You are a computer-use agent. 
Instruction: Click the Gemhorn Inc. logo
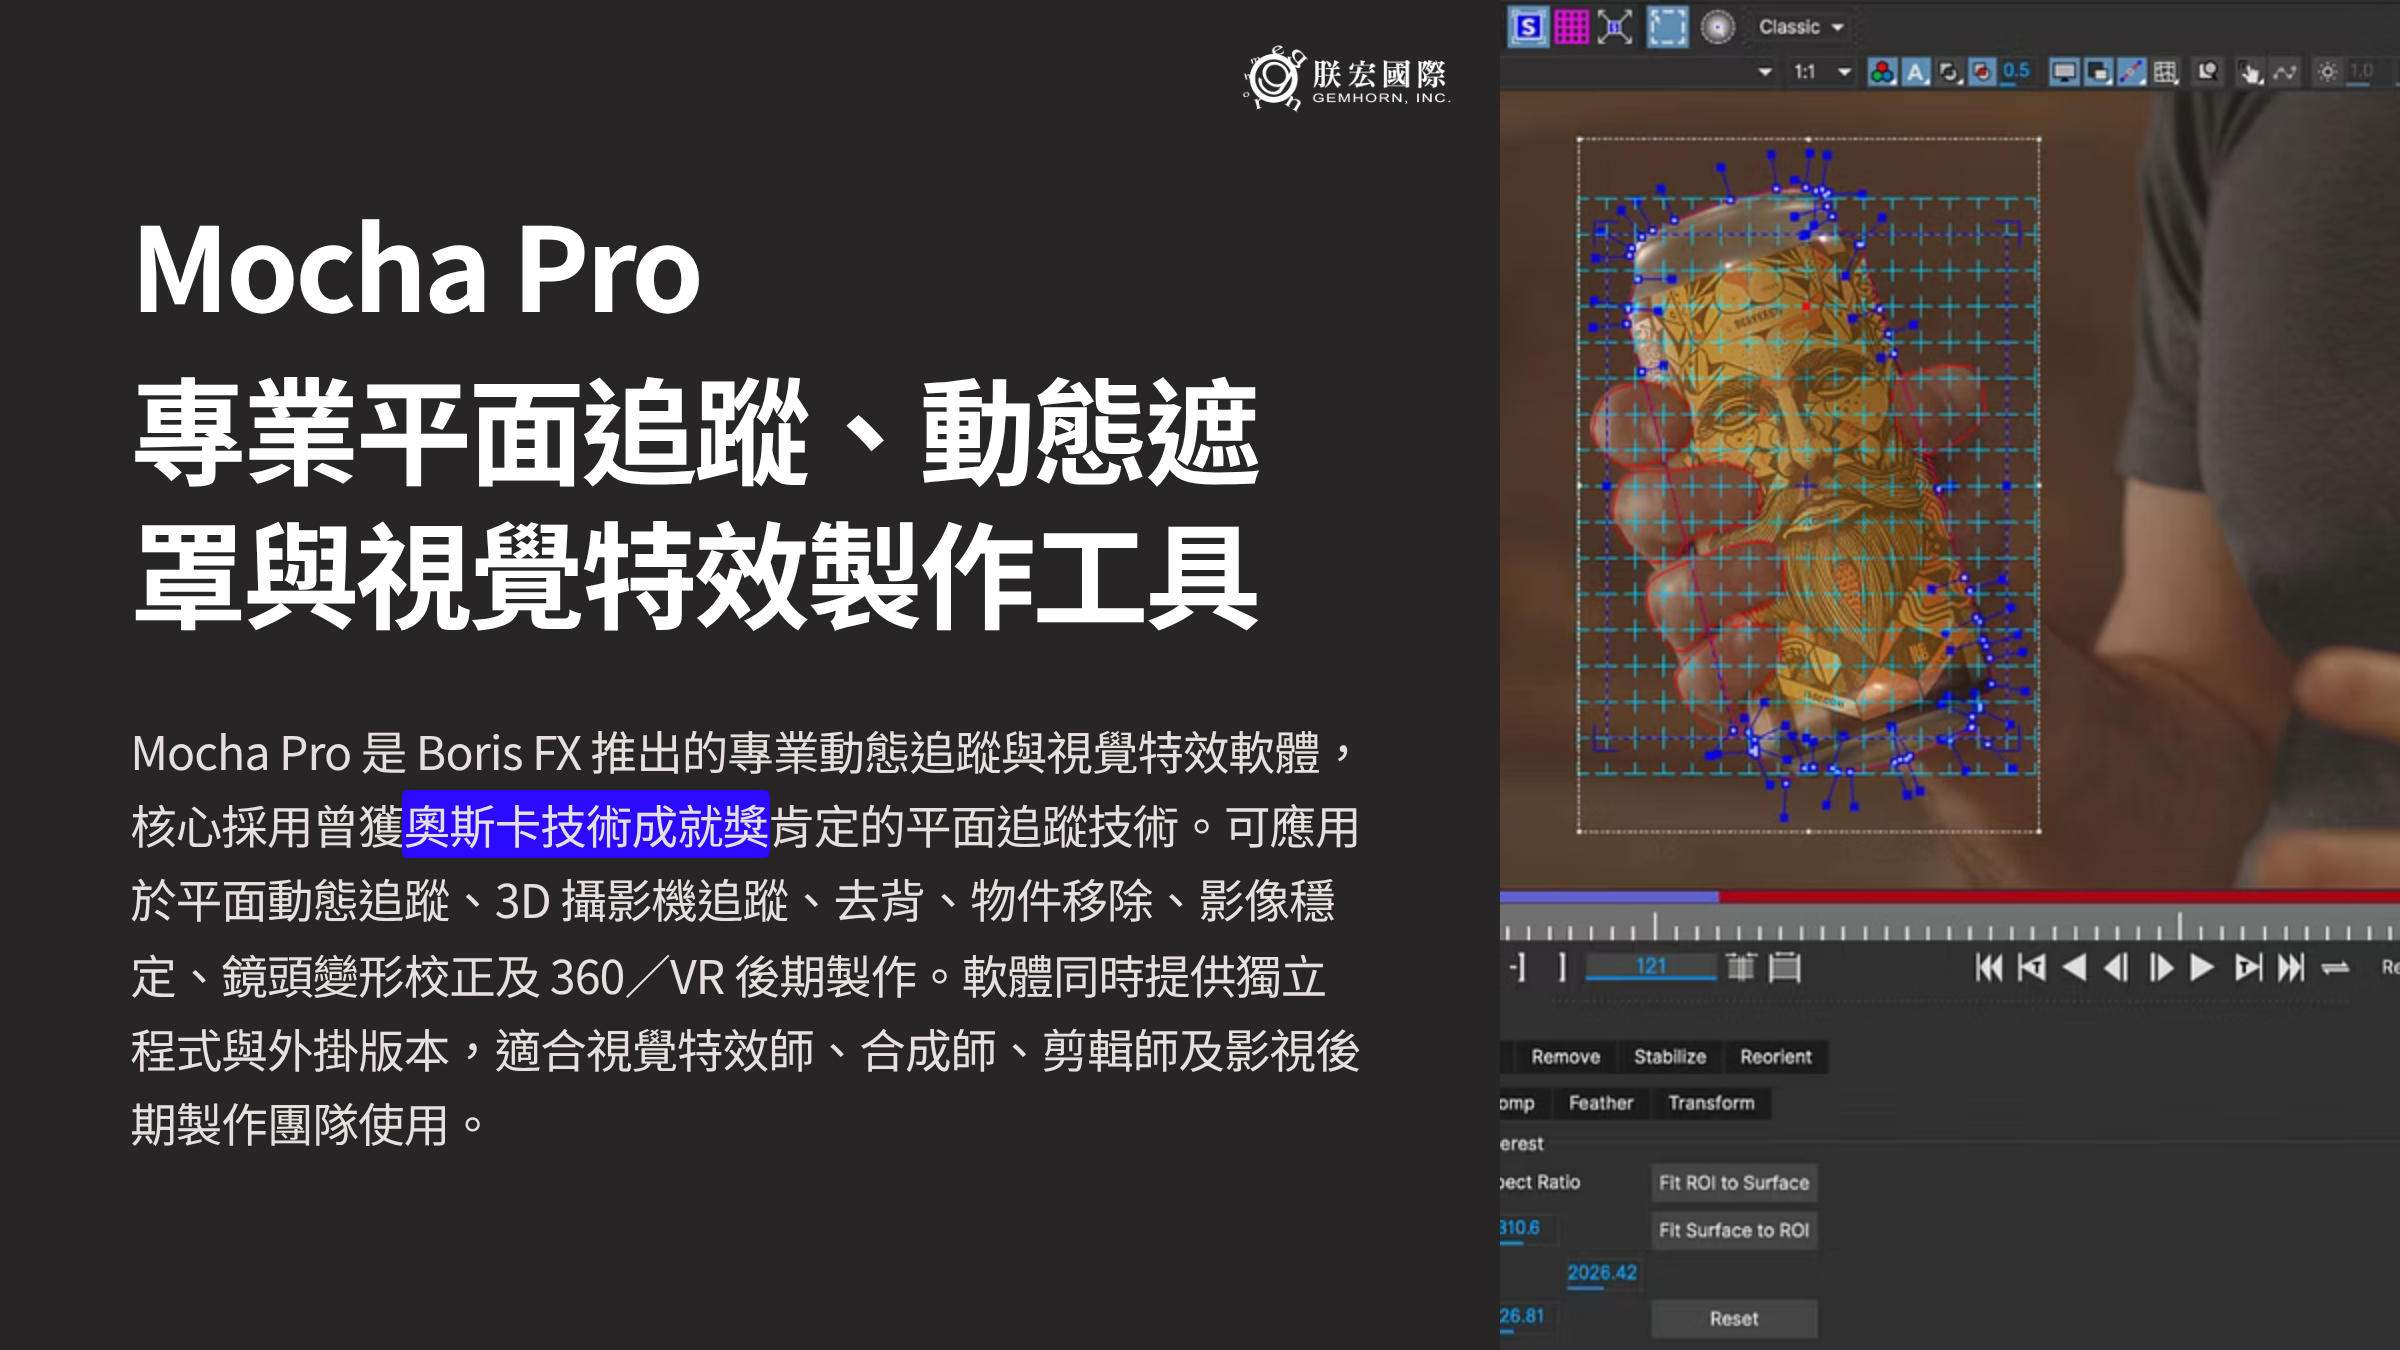pos(1346,78)
